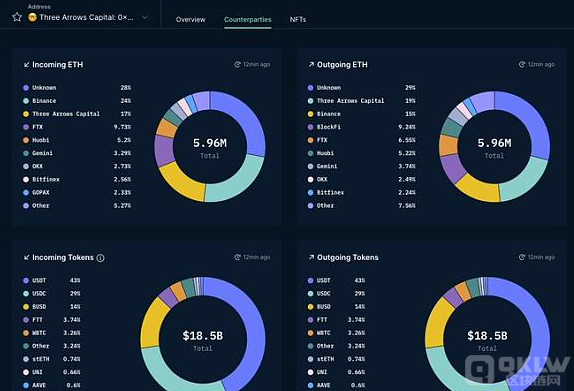
Task: Click USDT color dot in Incoming Tokens
Action: [x=26, y=281]
